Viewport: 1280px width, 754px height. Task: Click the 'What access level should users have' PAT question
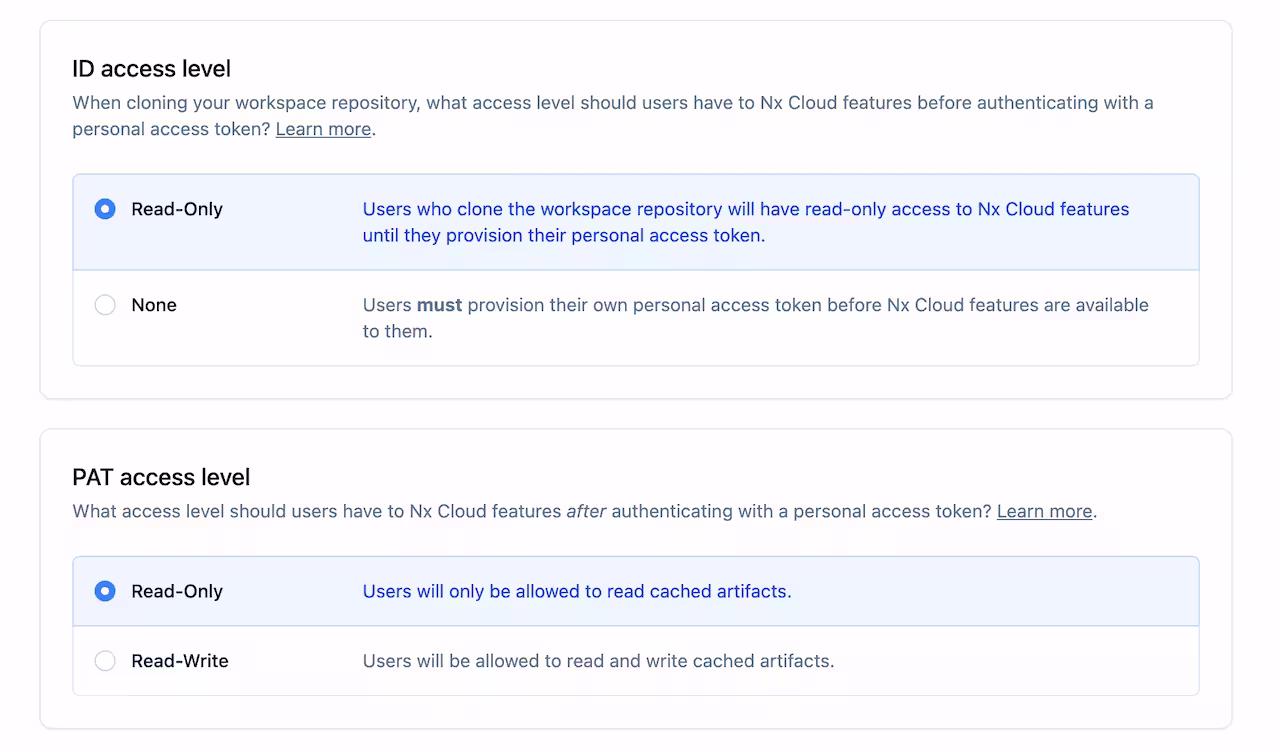coord(316,511)
